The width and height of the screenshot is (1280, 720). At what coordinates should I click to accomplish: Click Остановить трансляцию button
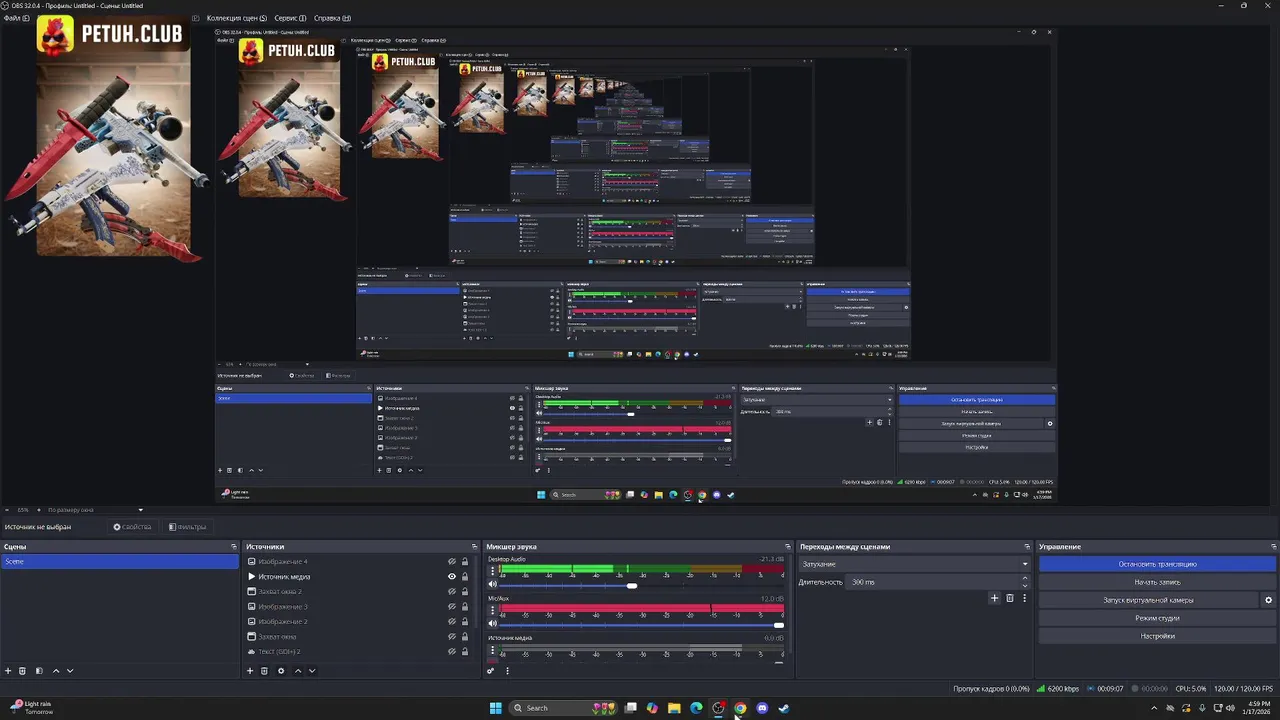coord(1157,564)
